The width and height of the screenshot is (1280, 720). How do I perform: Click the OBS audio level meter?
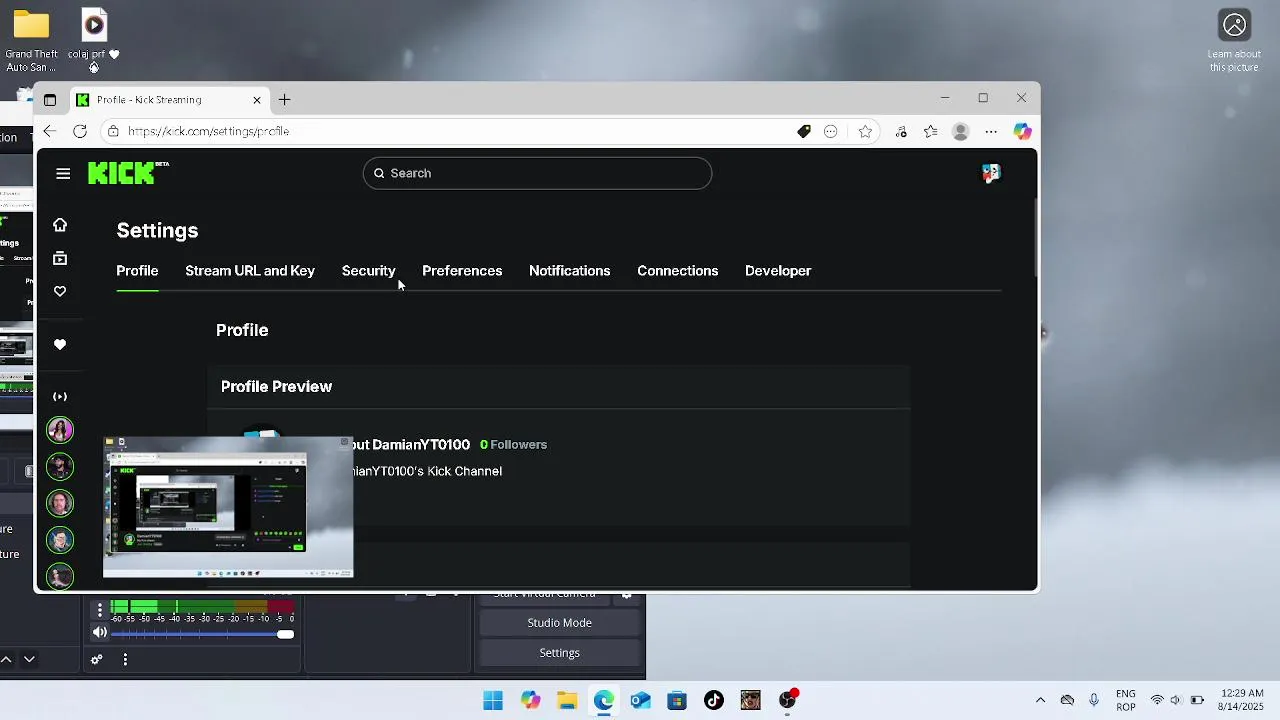coord(203,606)
